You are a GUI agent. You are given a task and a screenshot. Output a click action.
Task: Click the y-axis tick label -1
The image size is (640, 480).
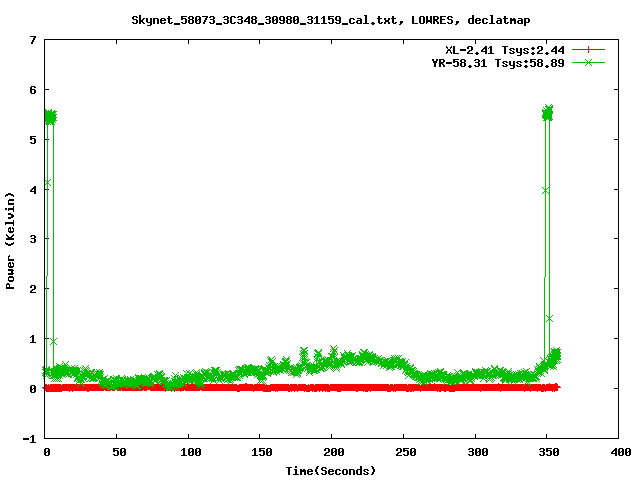click(x=29, y=439)
